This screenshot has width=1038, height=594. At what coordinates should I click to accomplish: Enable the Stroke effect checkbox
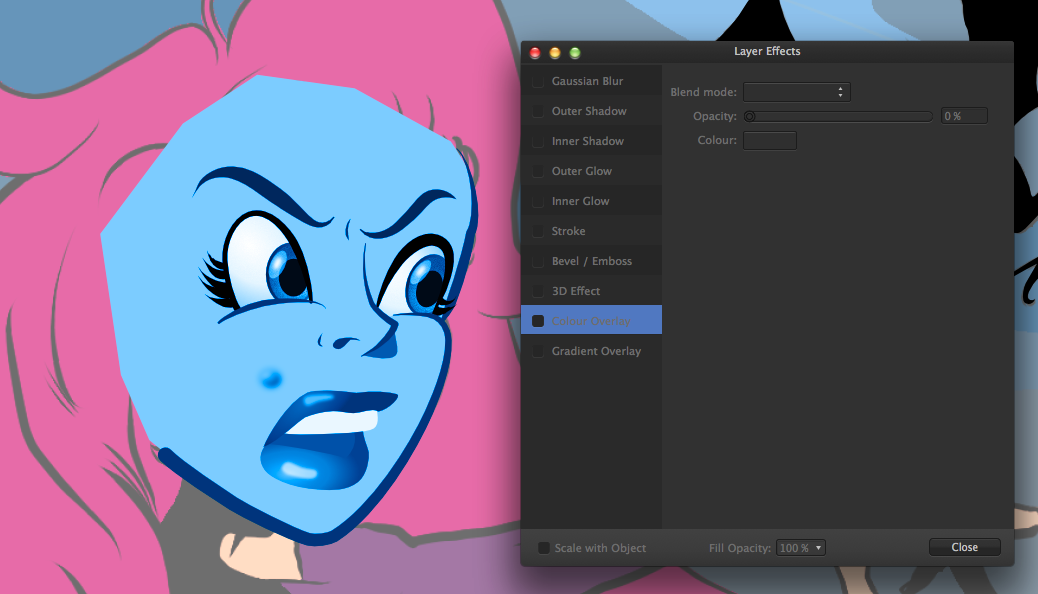(x=538, y=231)
